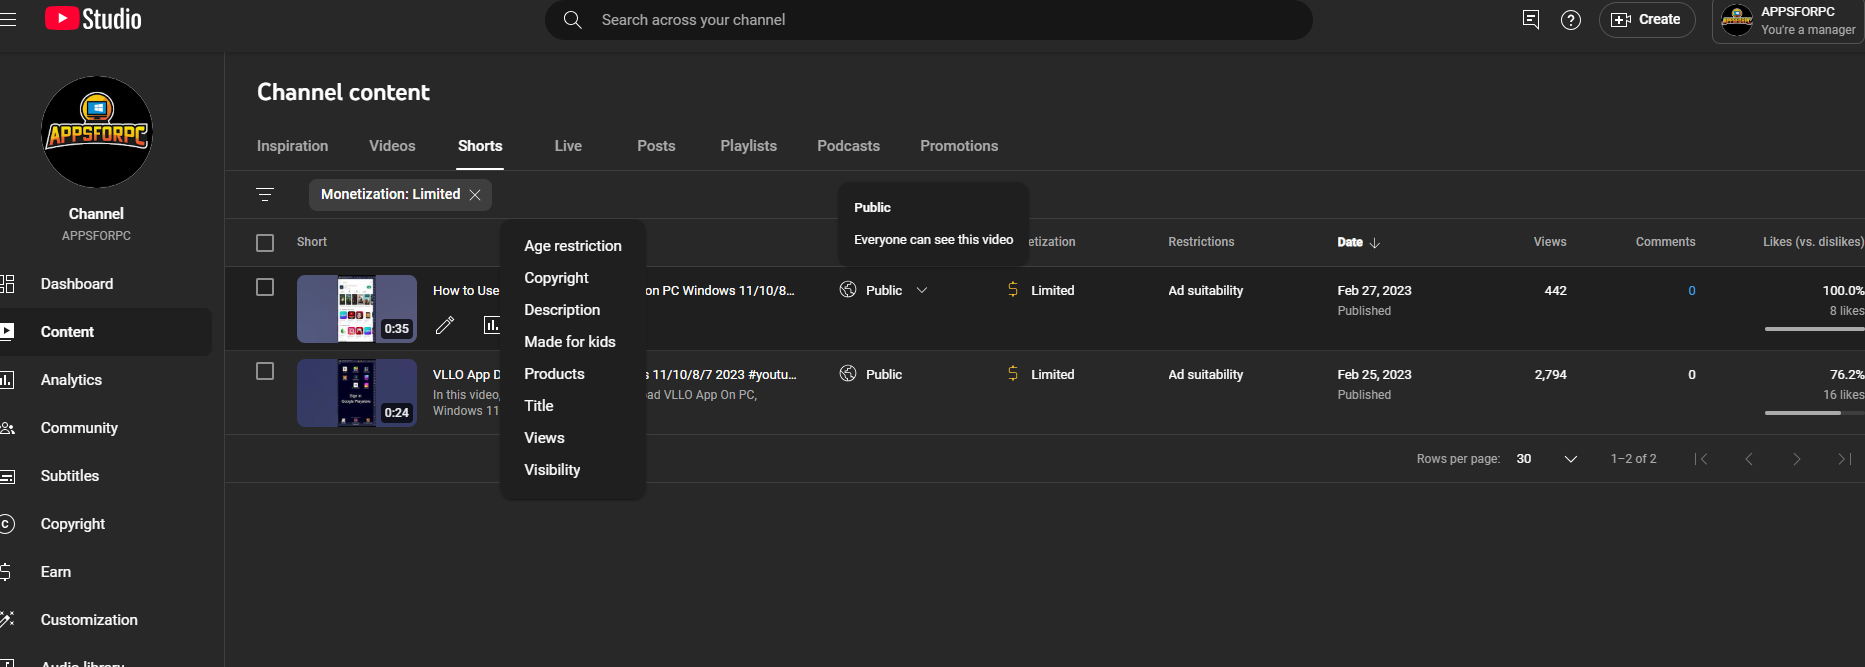This screenshot has width=1865, height=667.
Task: Open the help question mark icon
Action: click(1571, 20)
